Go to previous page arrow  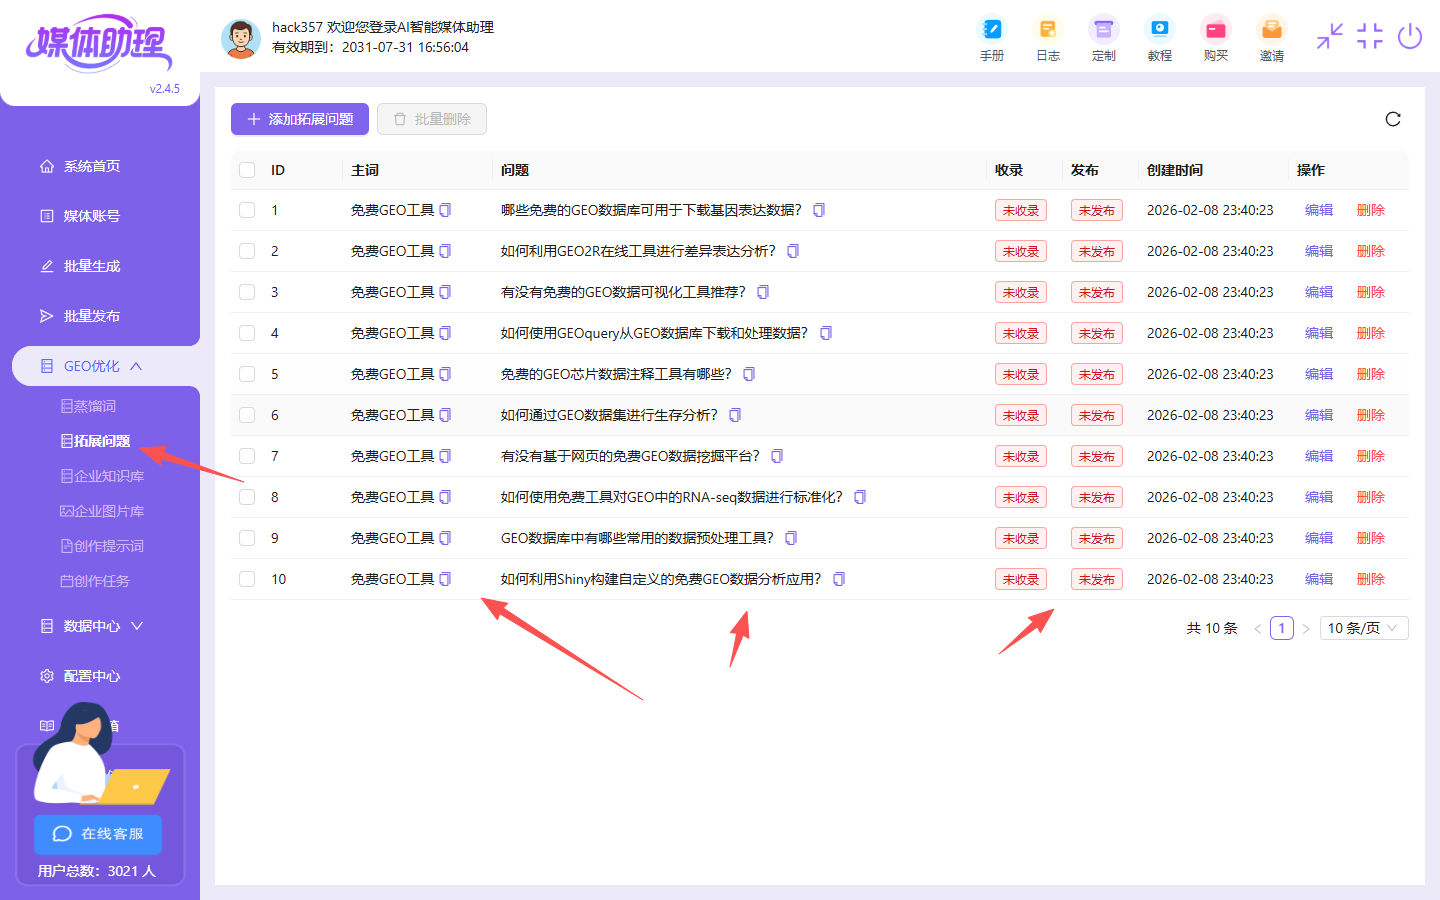[1257, 628]
